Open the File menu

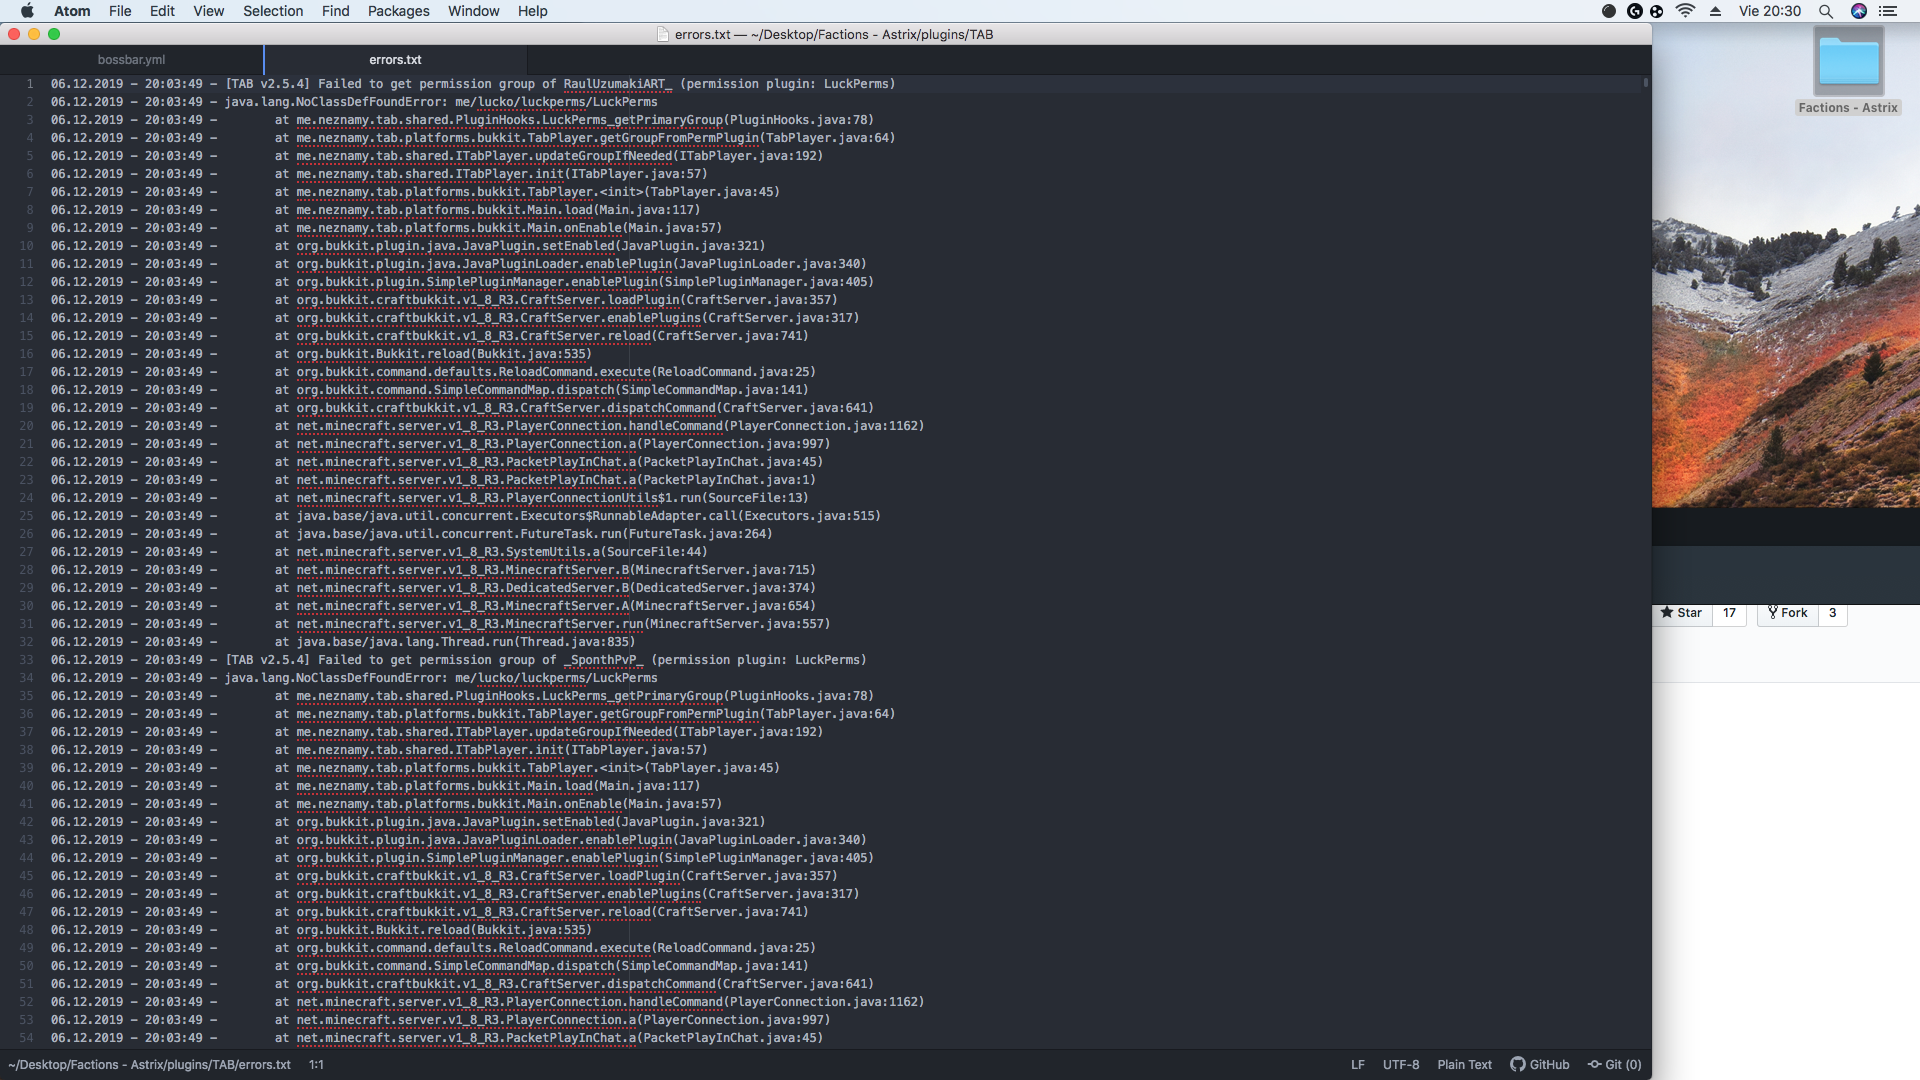point(120,11)
